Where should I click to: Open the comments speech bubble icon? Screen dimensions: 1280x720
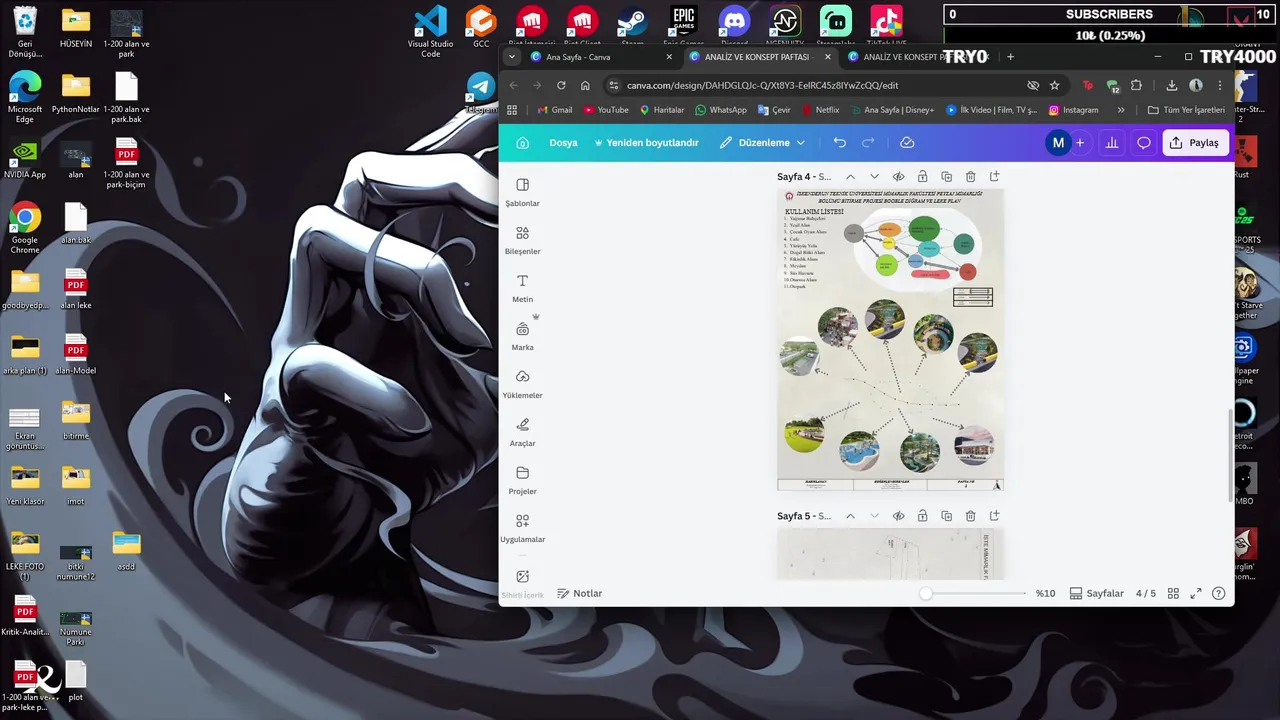tap(1144, 143)
